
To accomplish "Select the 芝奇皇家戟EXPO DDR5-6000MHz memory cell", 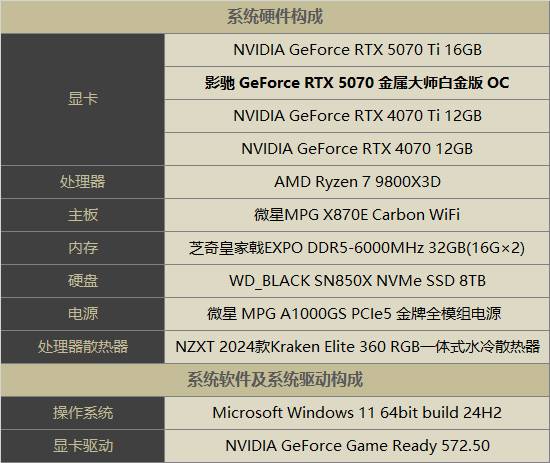I will pos(357,248).
